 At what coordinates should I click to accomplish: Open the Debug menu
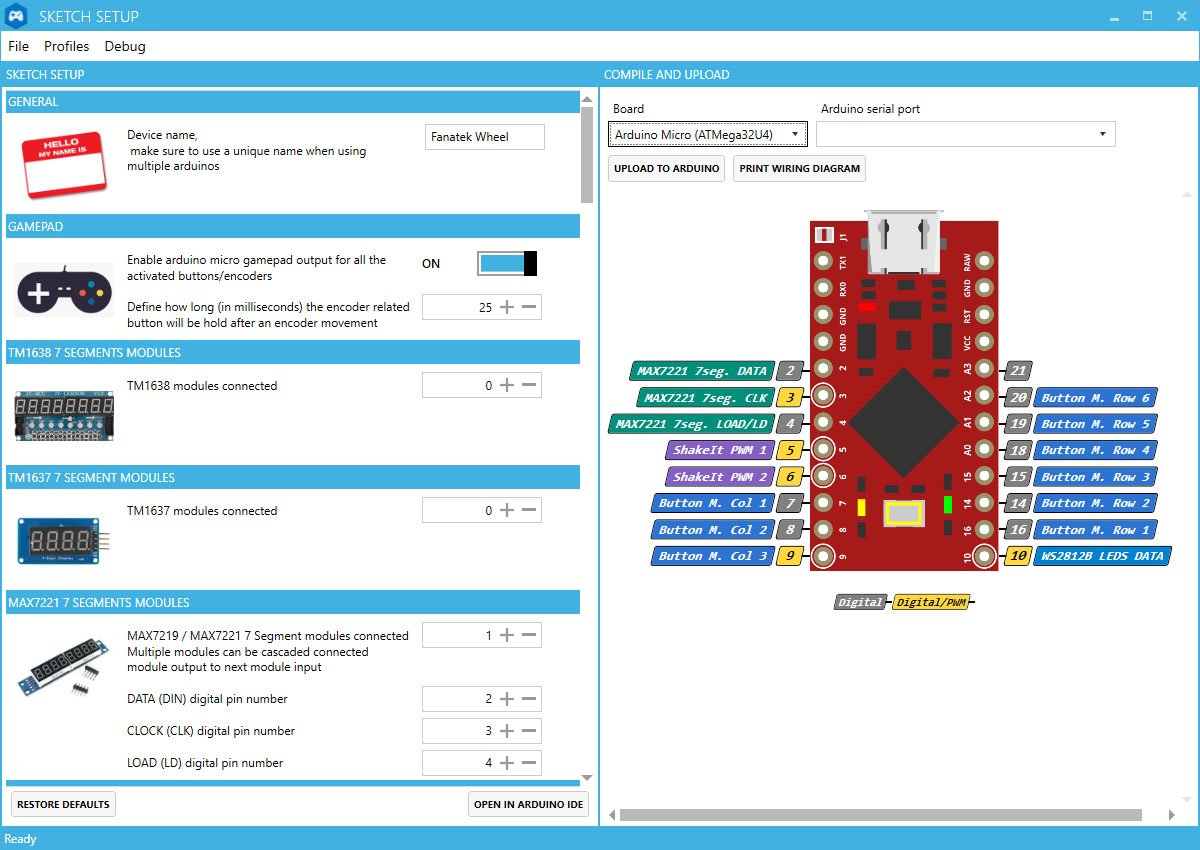[x=125, y=46]
